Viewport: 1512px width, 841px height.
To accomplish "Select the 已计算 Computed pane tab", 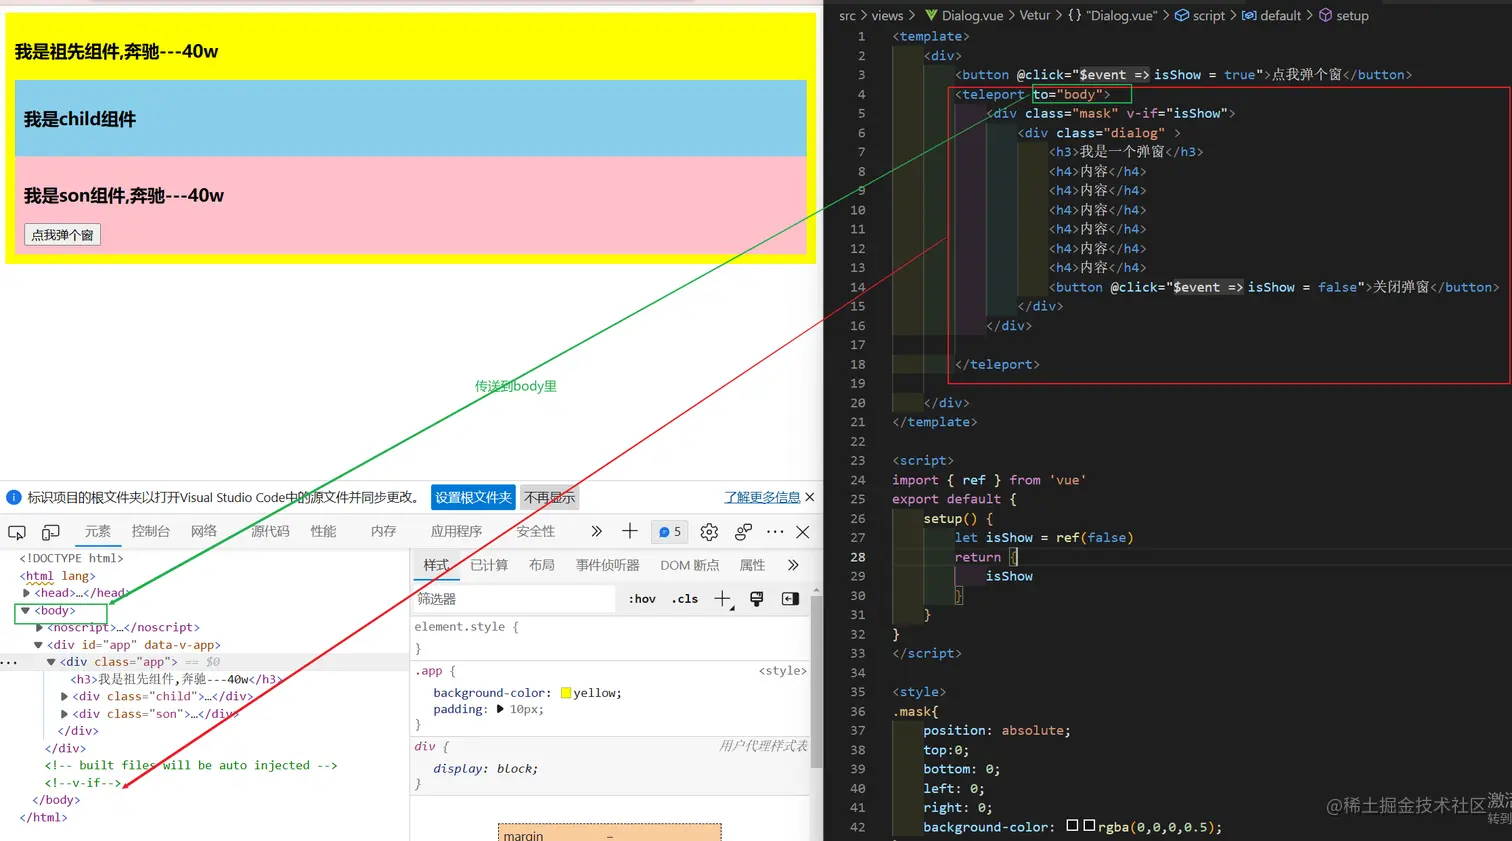I will [489, 565].
